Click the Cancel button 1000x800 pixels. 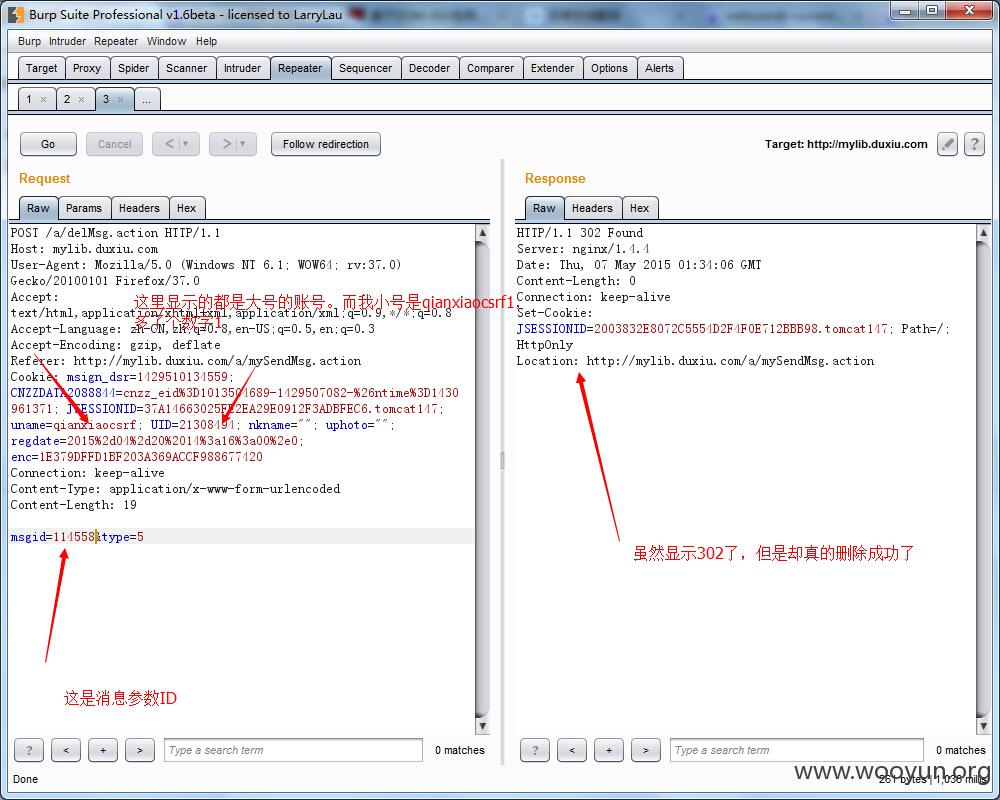[115, 144]
